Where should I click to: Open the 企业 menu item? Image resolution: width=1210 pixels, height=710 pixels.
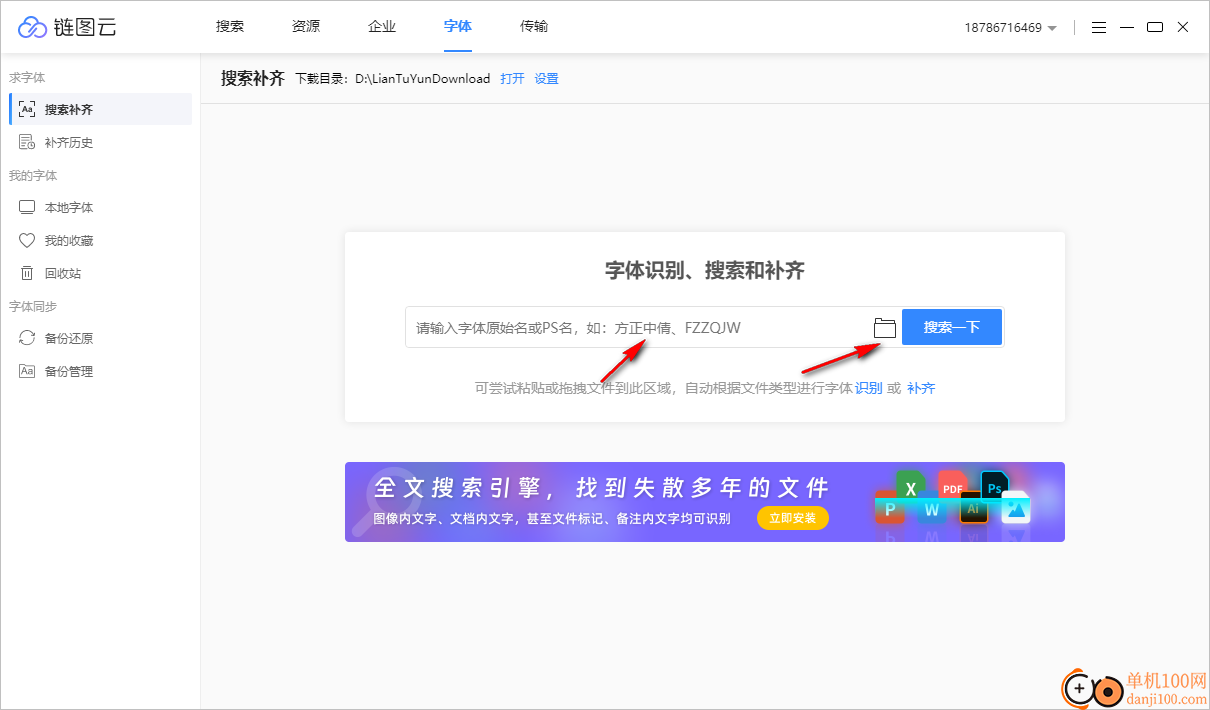pyautogui.click(x=382, y=27)
